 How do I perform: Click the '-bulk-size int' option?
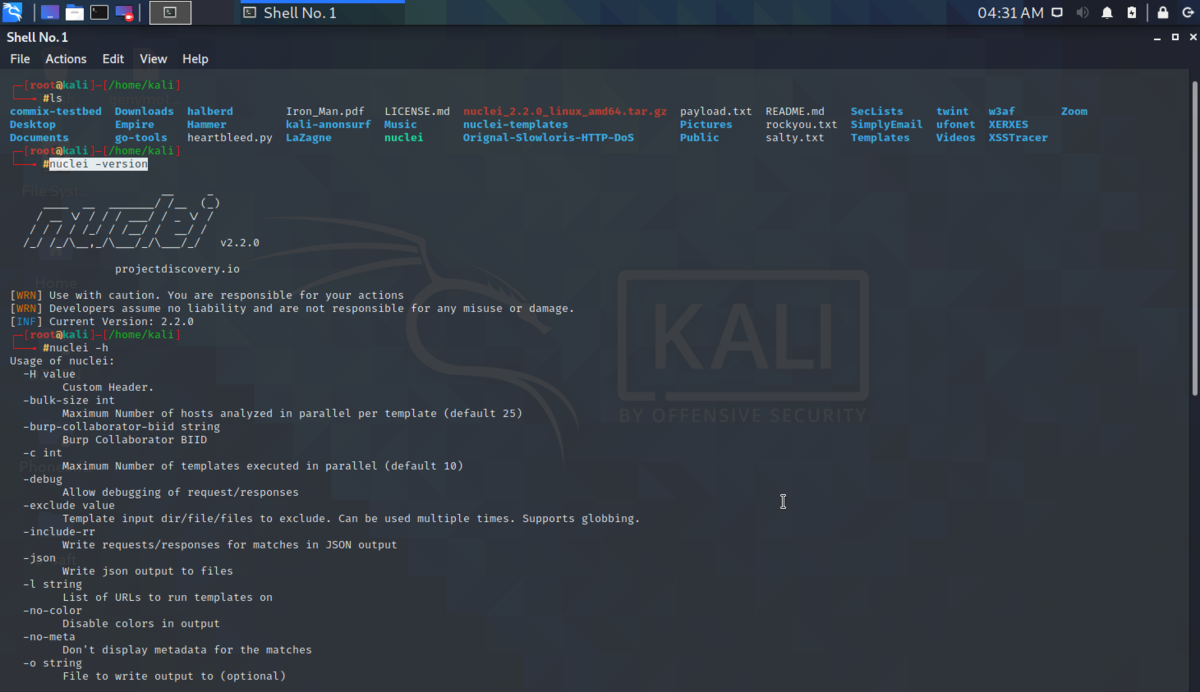[69, 400]
